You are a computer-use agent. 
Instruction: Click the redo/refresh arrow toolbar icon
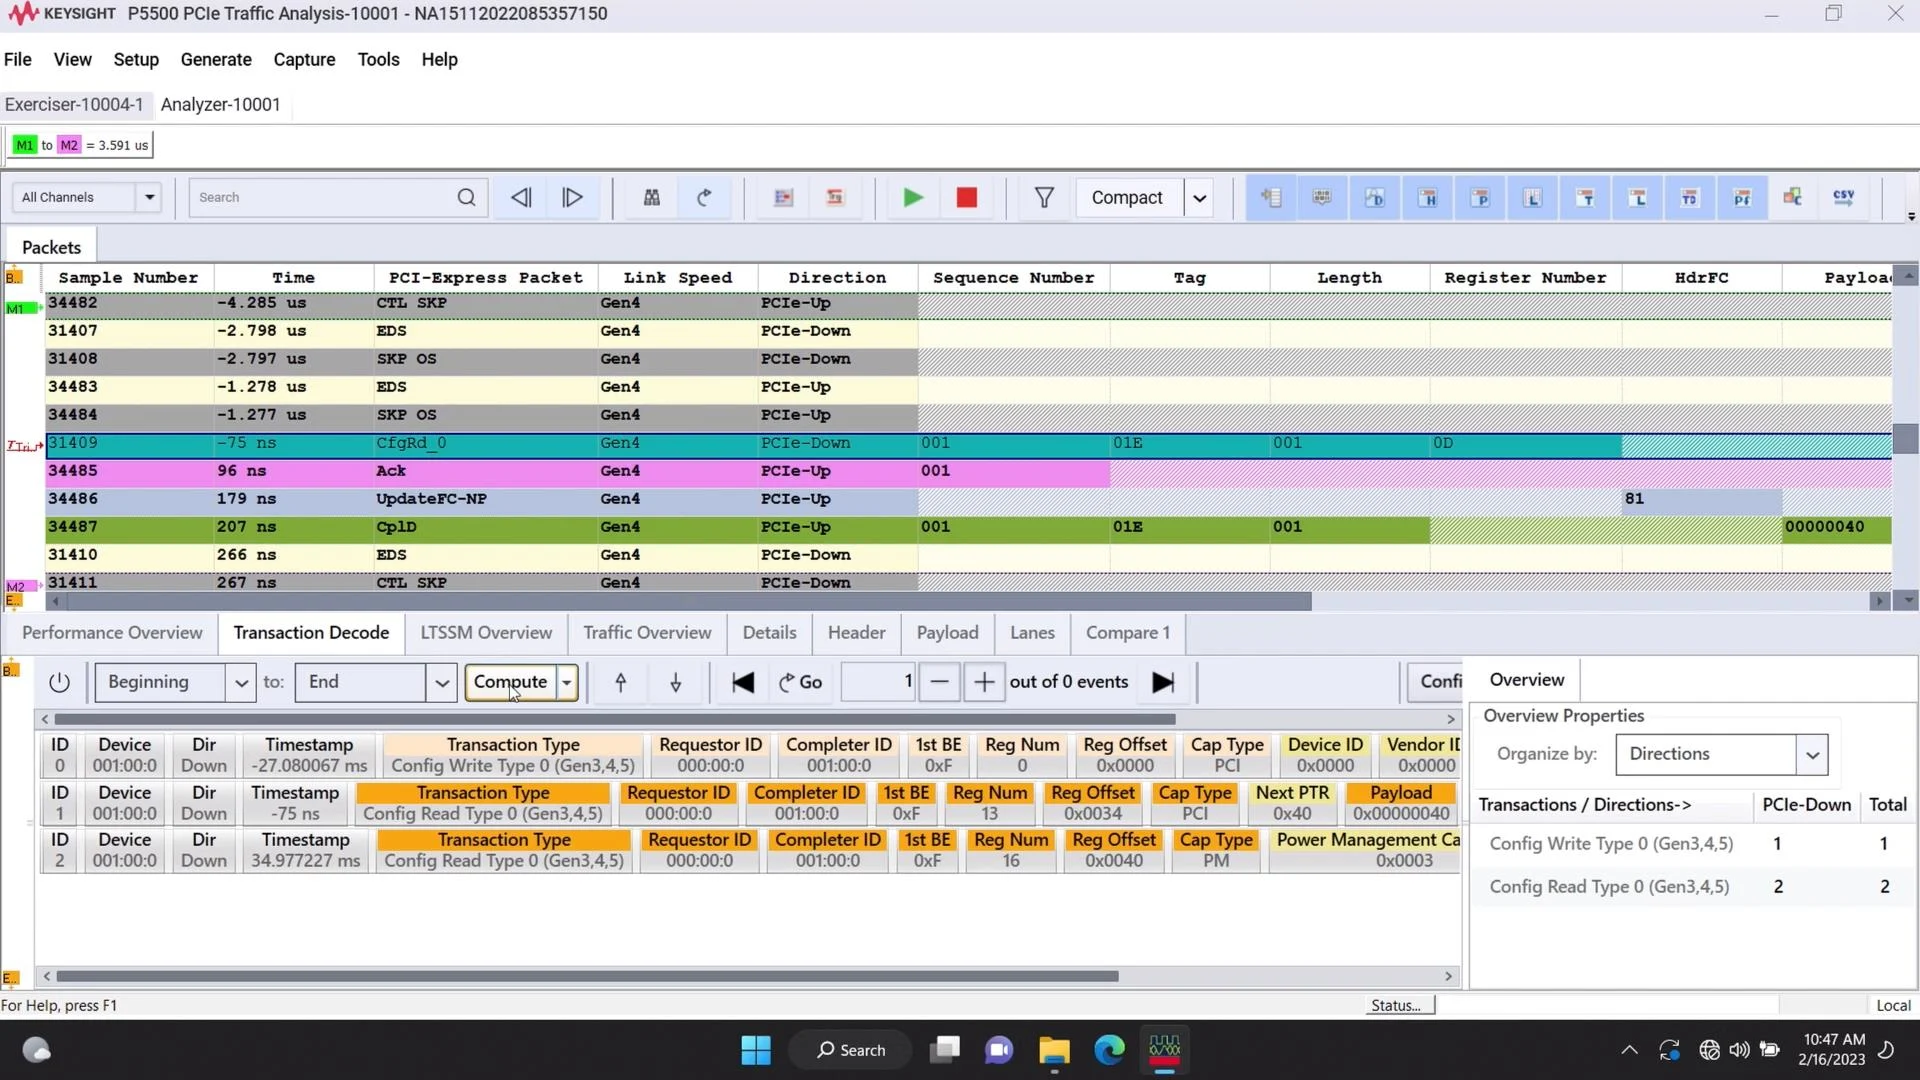(704, 197)
